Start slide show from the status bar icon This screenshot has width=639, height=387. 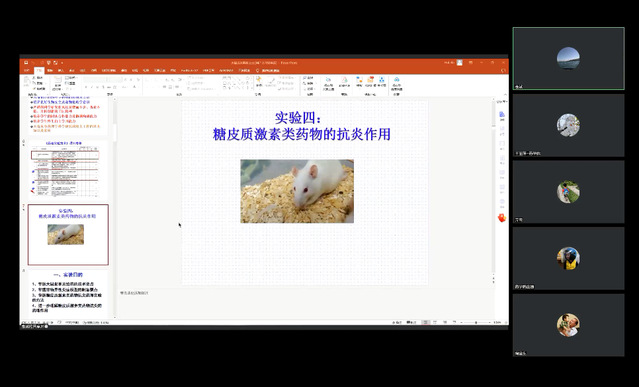(454, 322)
